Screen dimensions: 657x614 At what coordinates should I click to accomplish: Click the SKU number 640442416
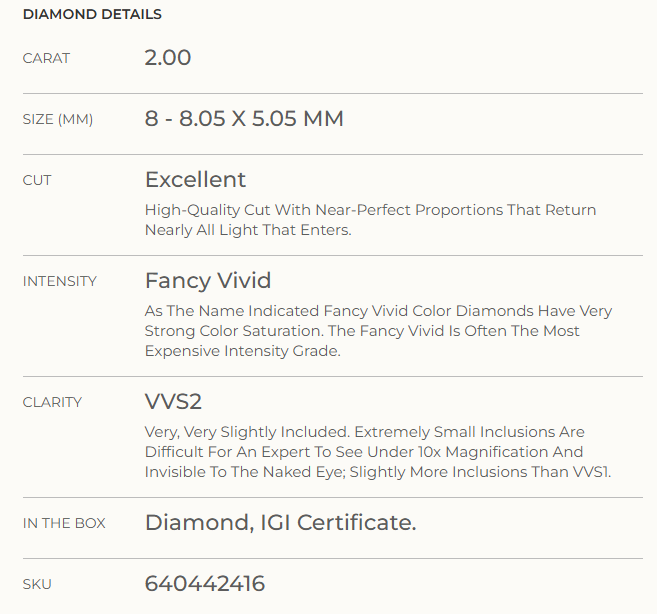point(205,583)
